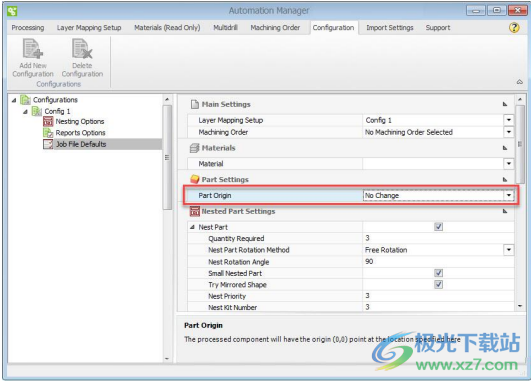The height and width of the screenshot is (381, 531).
Task: Click the Quantity Required property label
Action: 236,238
